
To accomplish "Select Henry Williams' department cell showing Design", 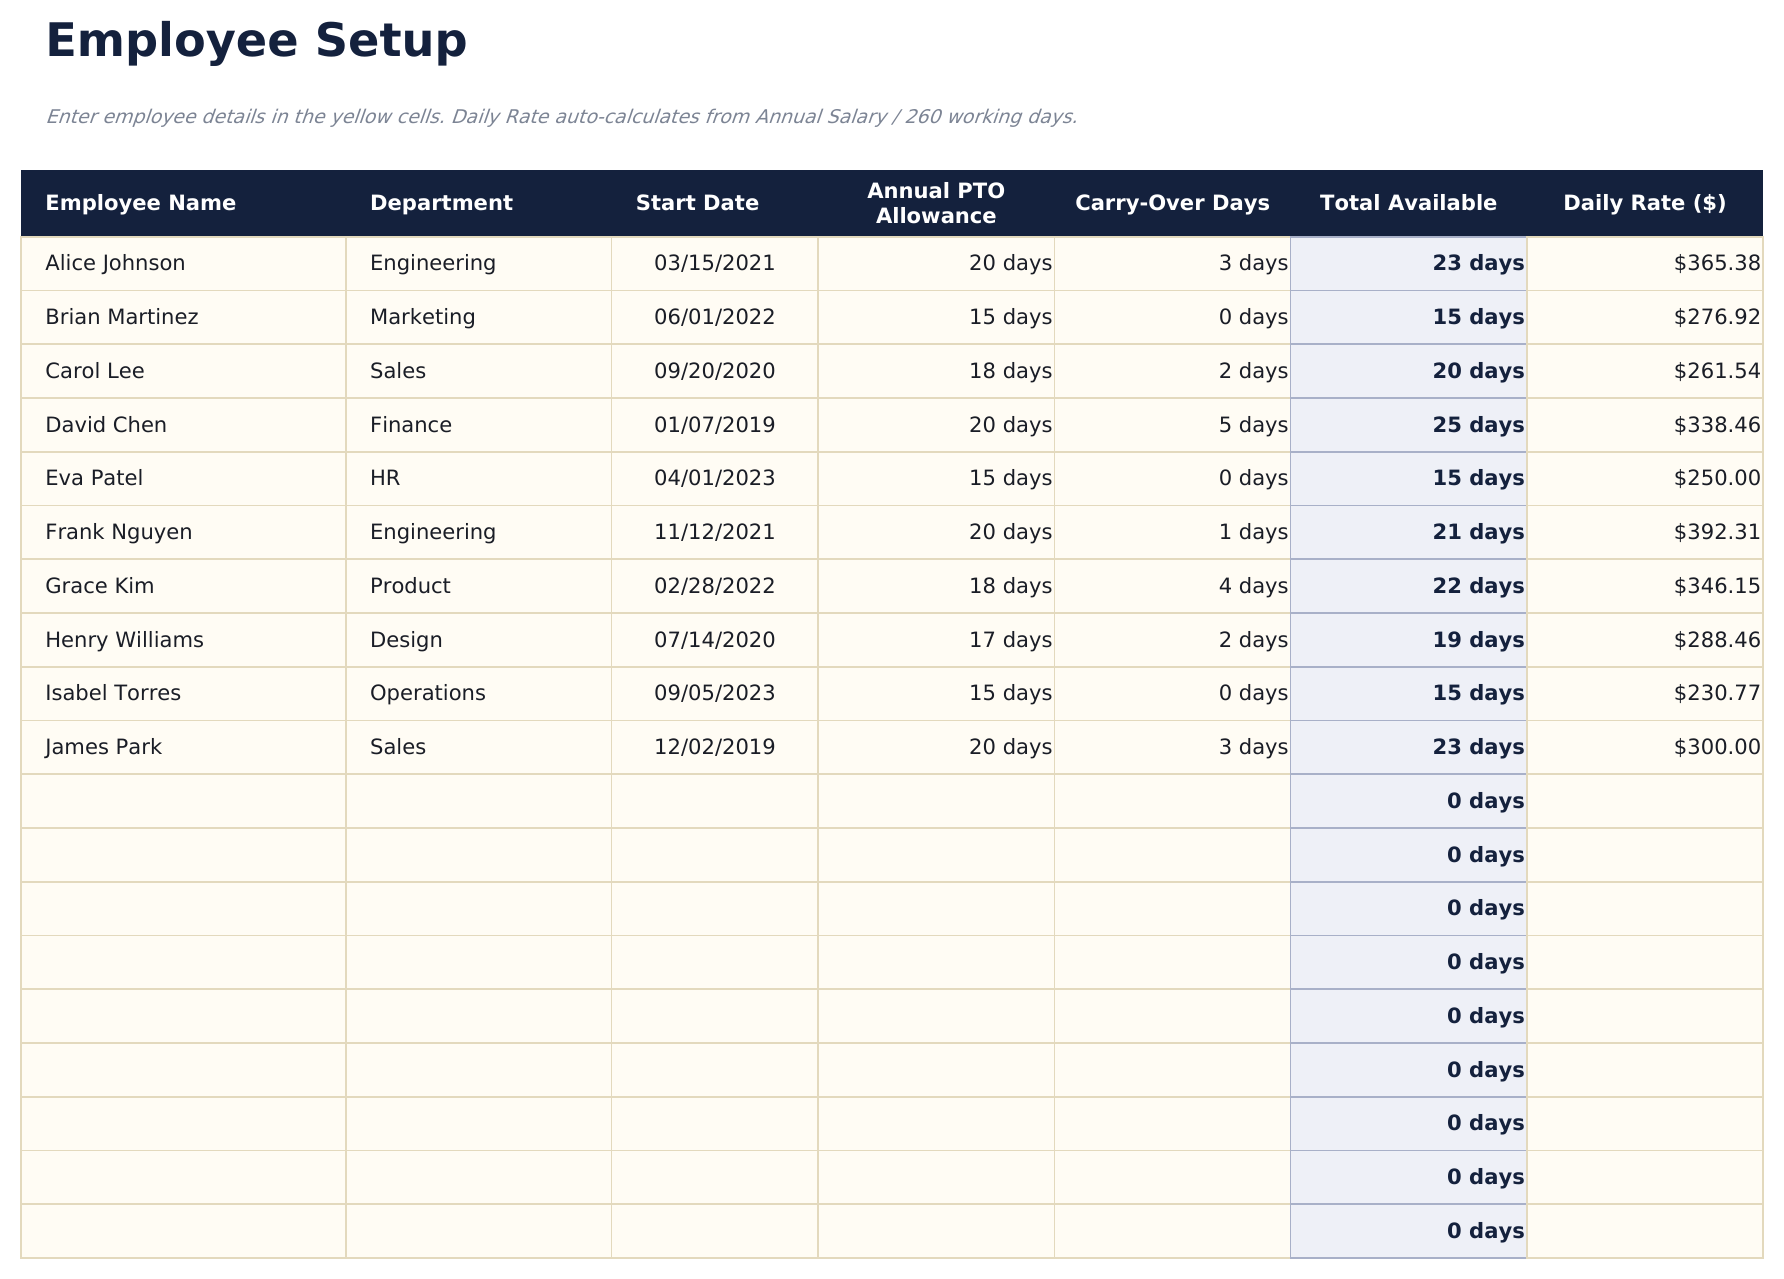I will [406, 639].
